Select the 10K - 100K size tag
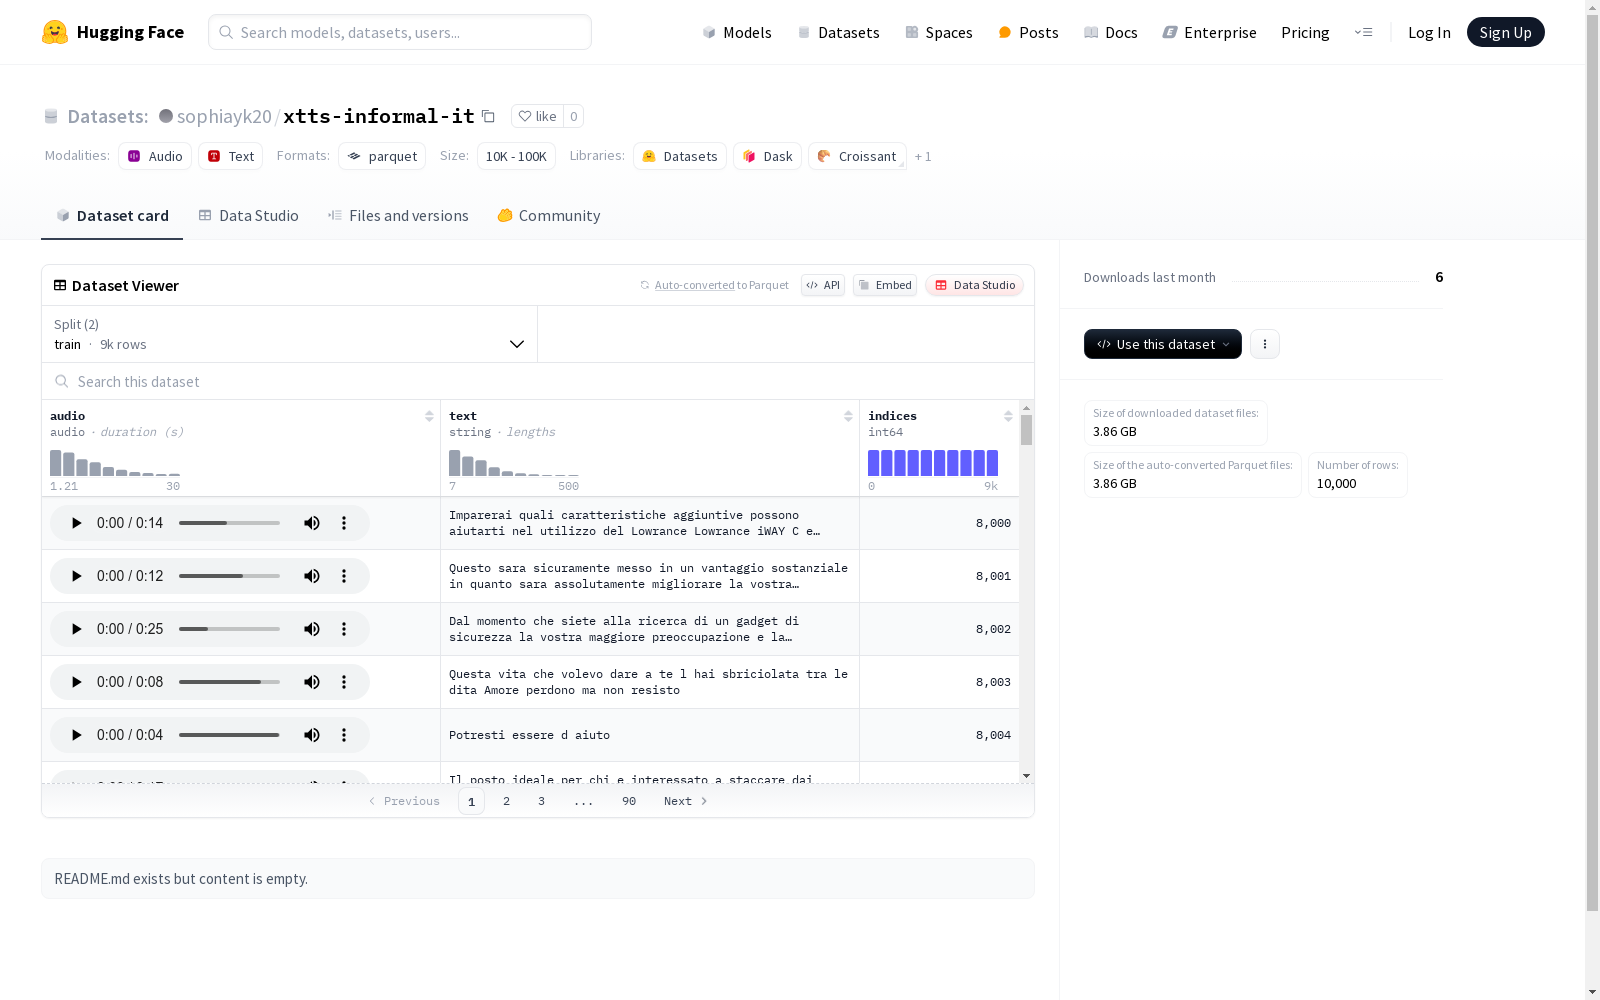 (516, 156)
